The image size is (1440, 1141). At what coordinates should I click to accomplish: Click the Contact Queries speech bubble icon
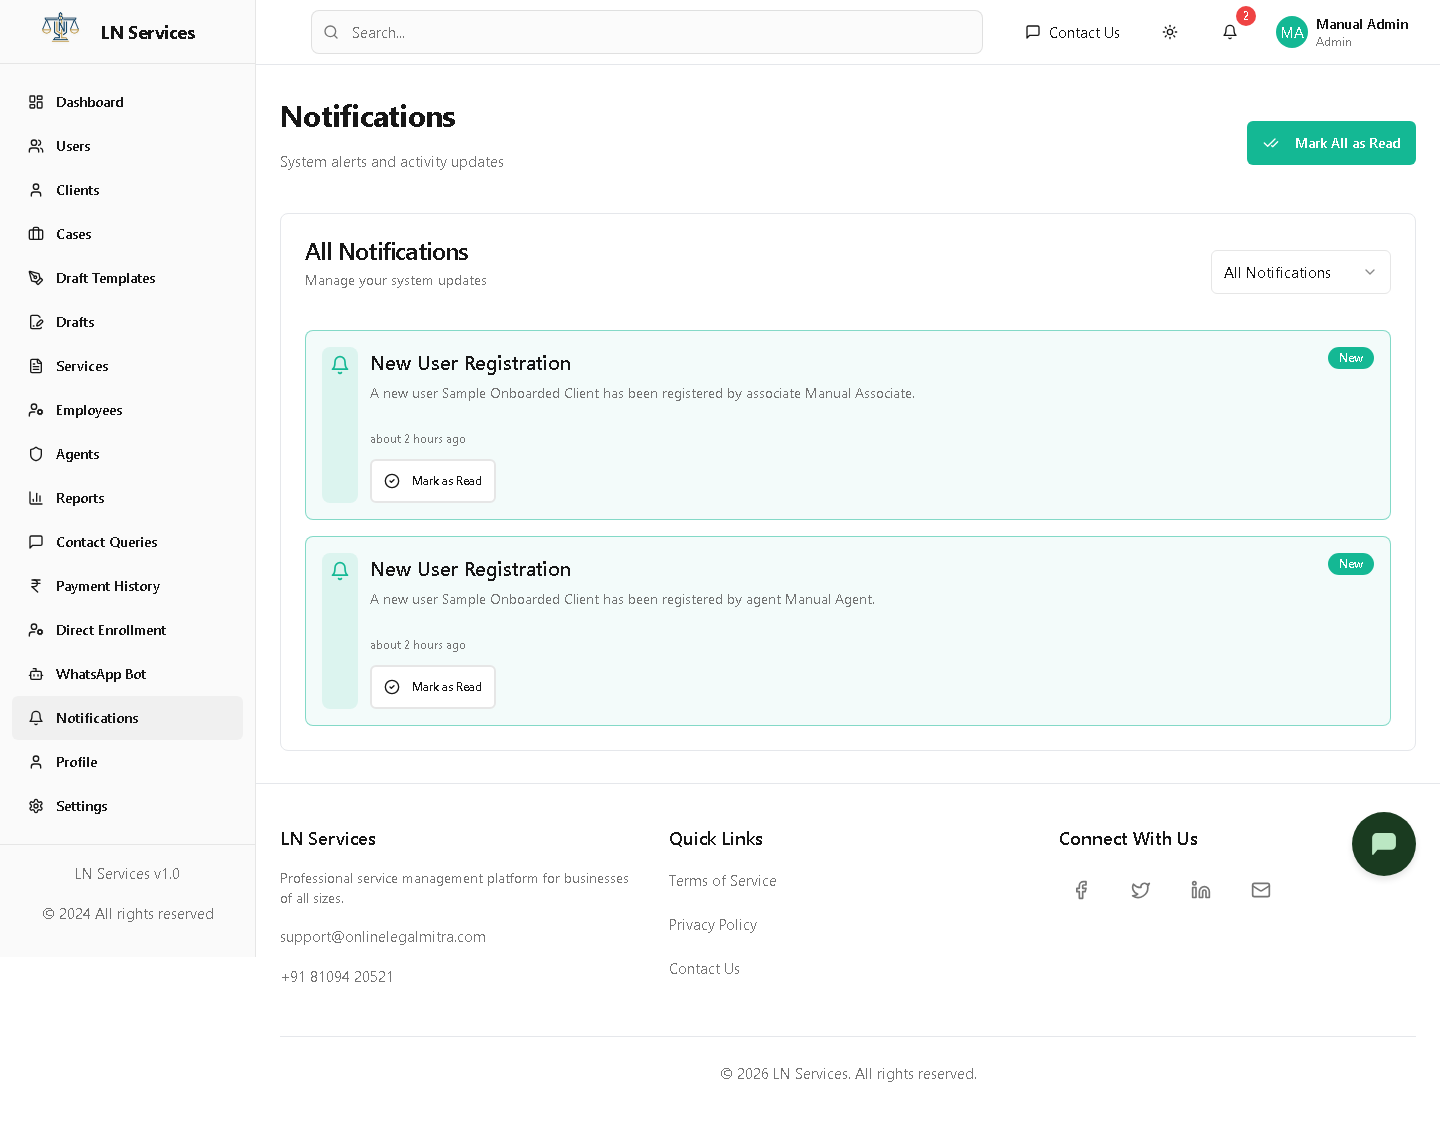coord(36,542)
